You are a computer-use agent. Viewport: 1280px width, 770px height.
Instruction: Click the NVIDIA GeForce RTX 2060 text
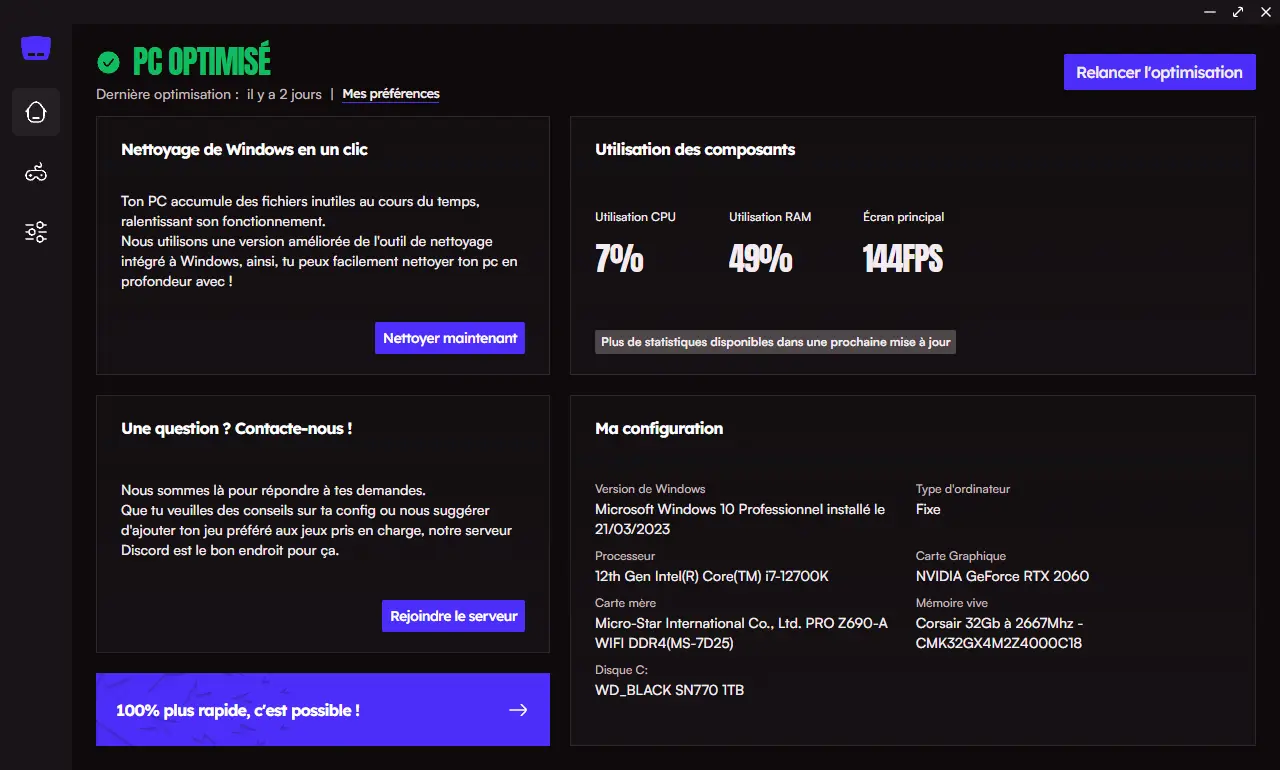tap(1002, 576)
